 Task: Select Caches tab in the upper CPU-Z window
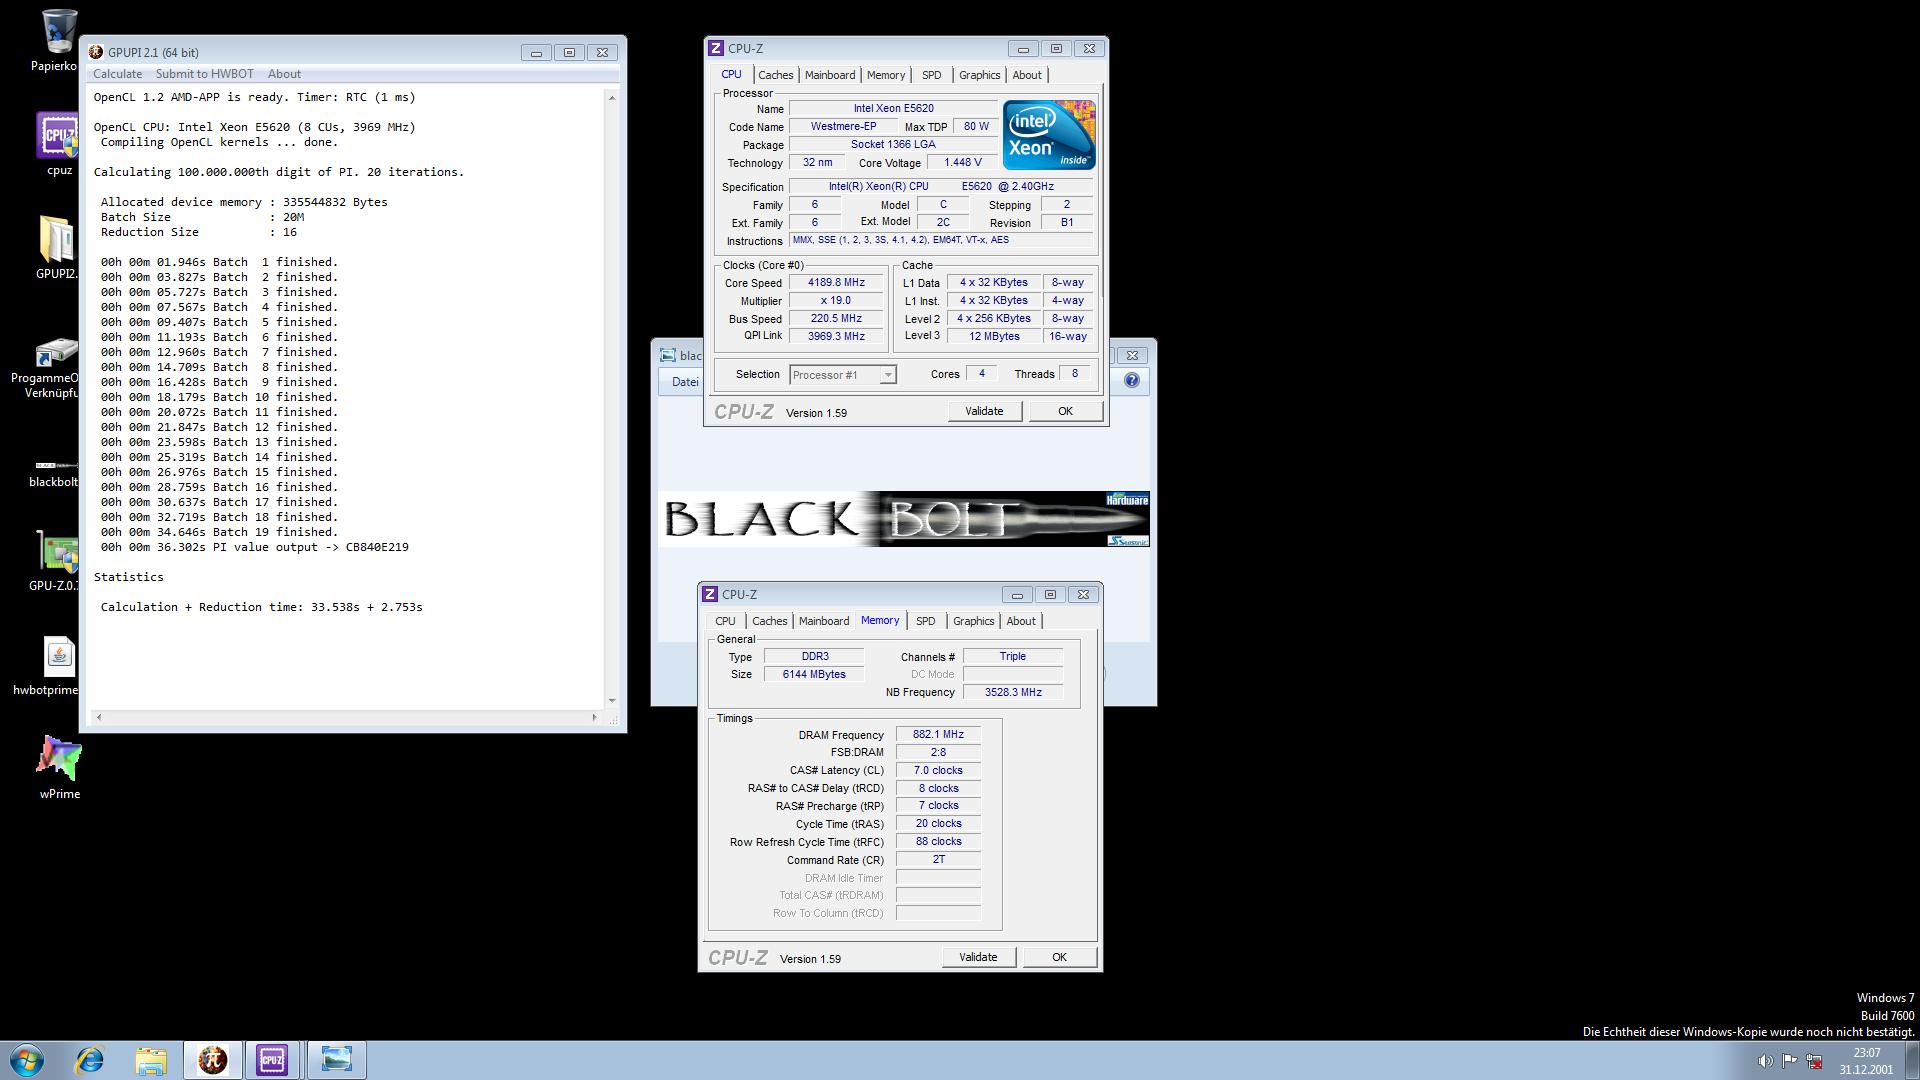[x=775, y=75]
